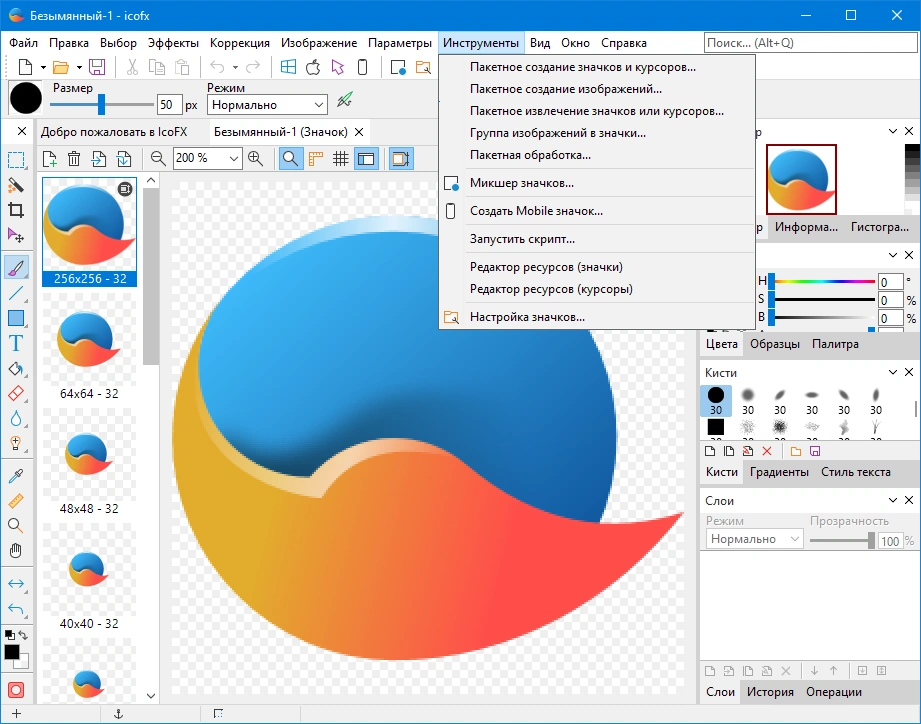This screenshot has height=724, width=921.
Task: Click the delete image trash icon
Action: pos(74,159)
